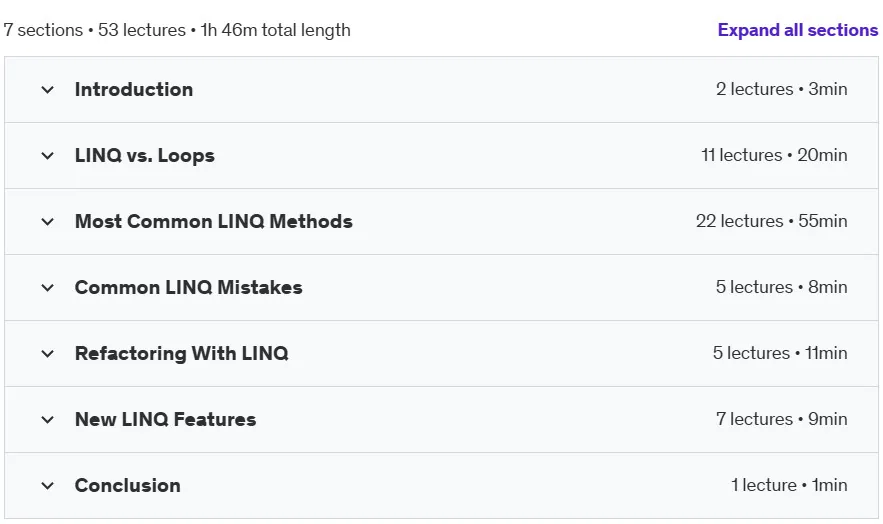Open the New LINQ Features chevron

click(48, 419)
